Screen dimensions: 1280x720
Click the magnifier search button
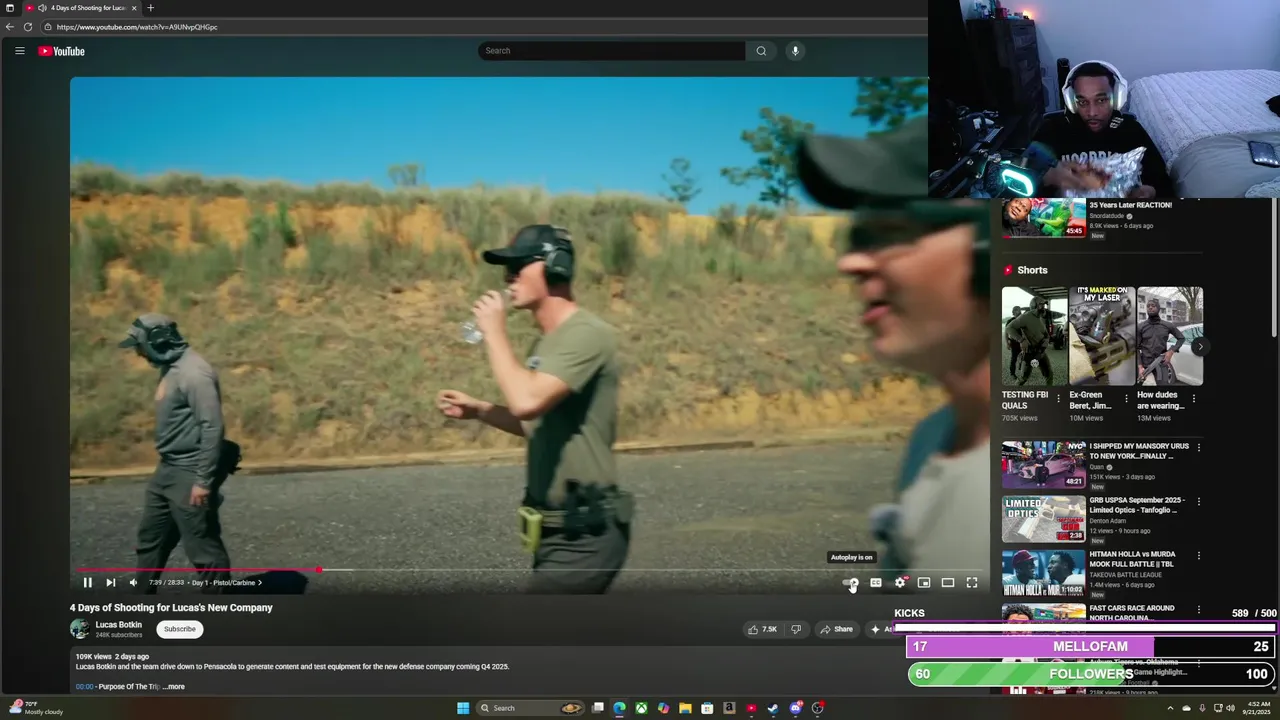click(x=761, y=51)
